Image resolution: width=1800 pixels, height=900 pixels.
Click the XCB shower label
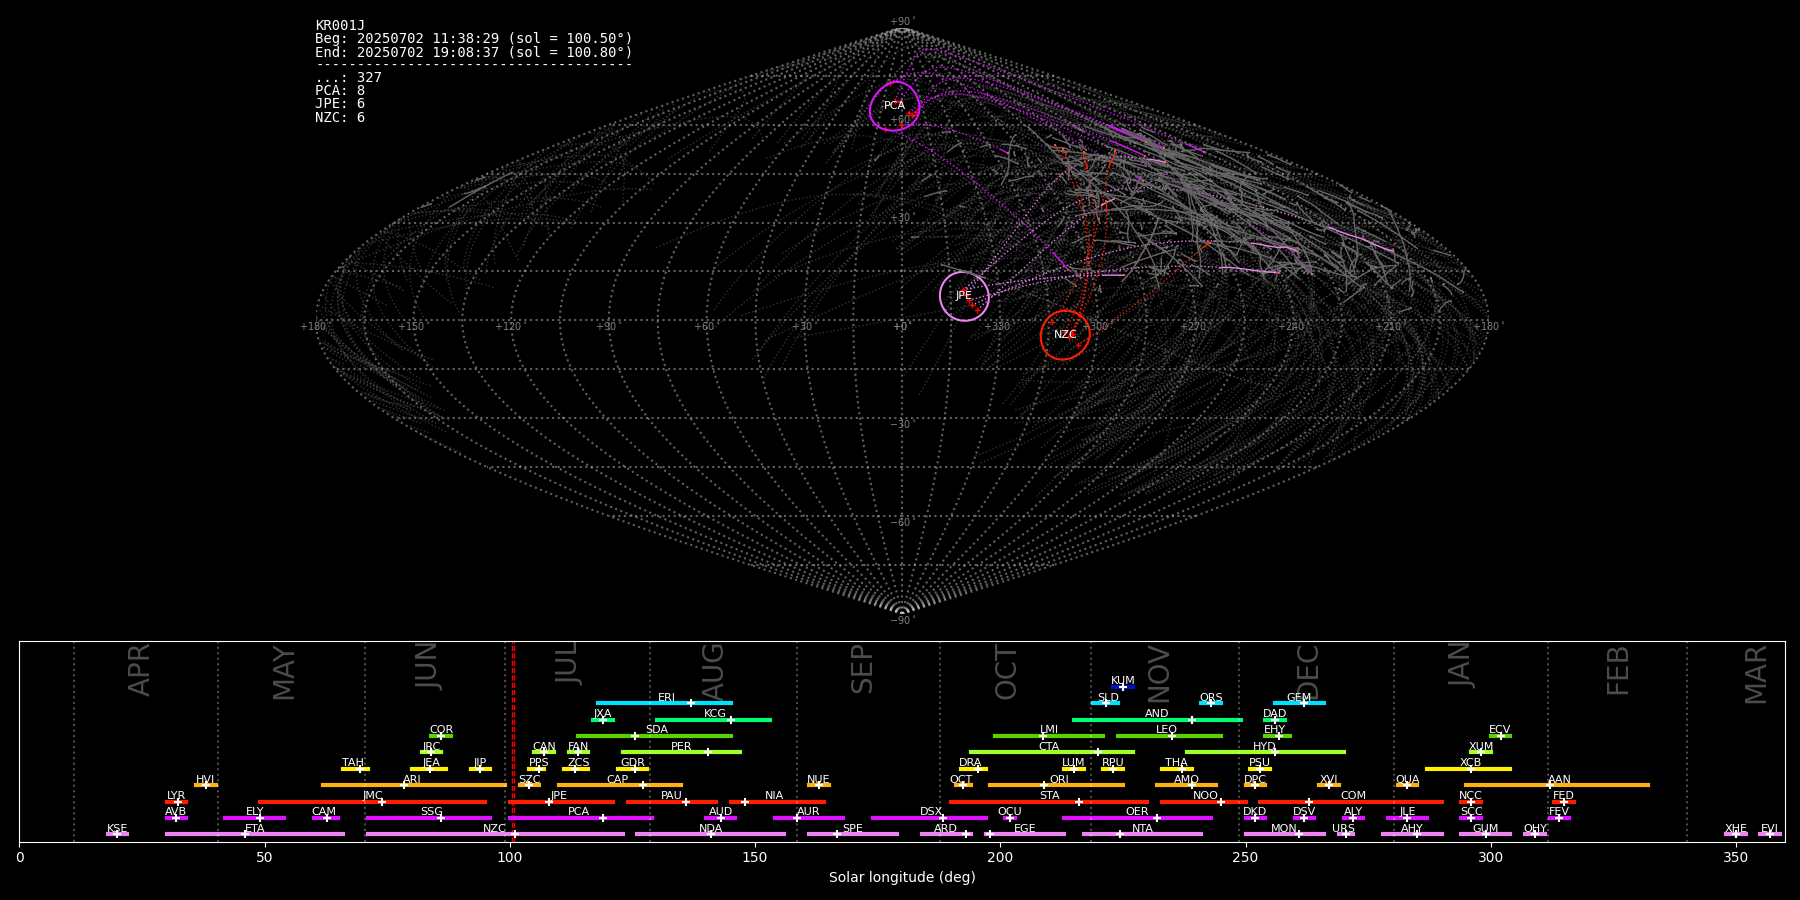(x=1471, y=763)
